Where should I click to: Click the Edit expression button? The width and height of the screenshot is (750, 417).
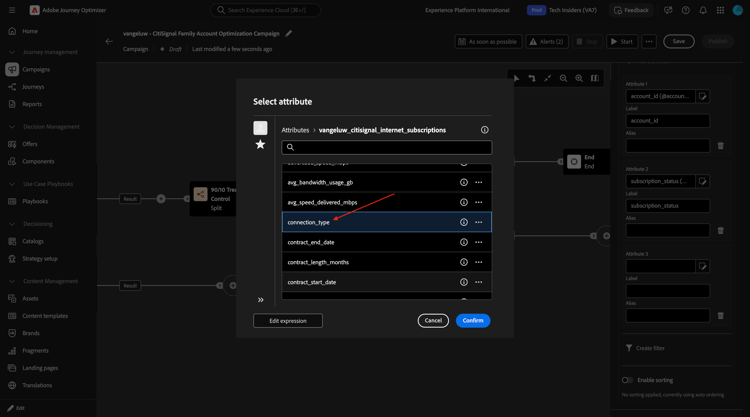[288, 321]
